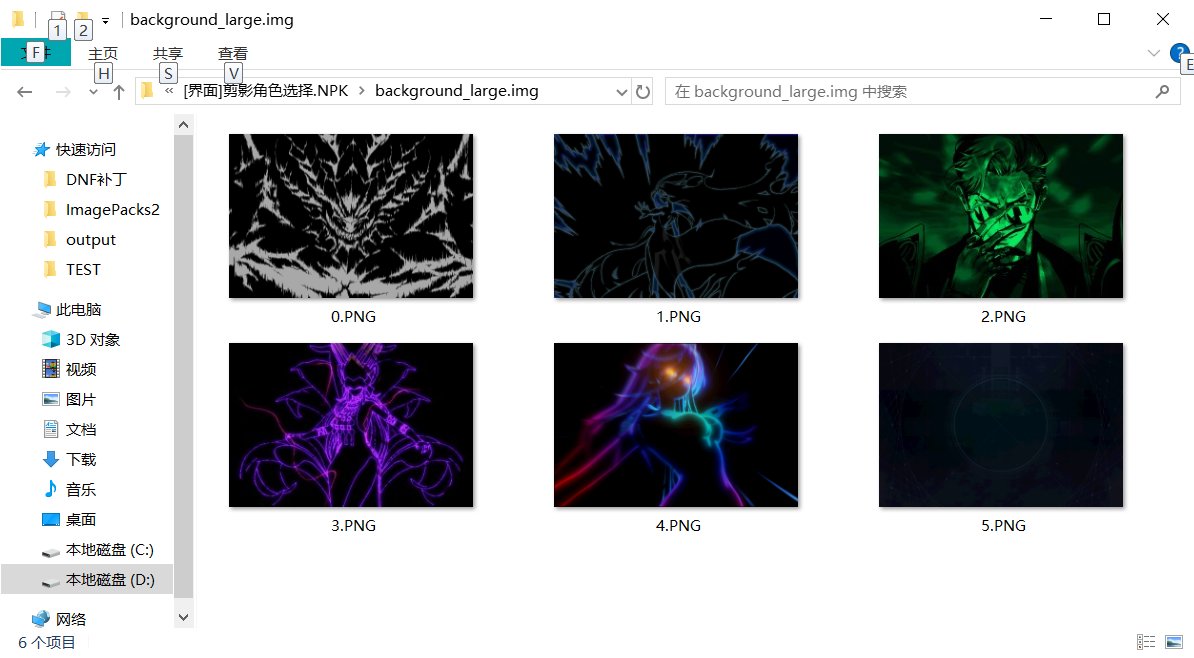Click the quick access new folder icon
The width and height of the screenshot is (1194, 658).
(82, 19)
